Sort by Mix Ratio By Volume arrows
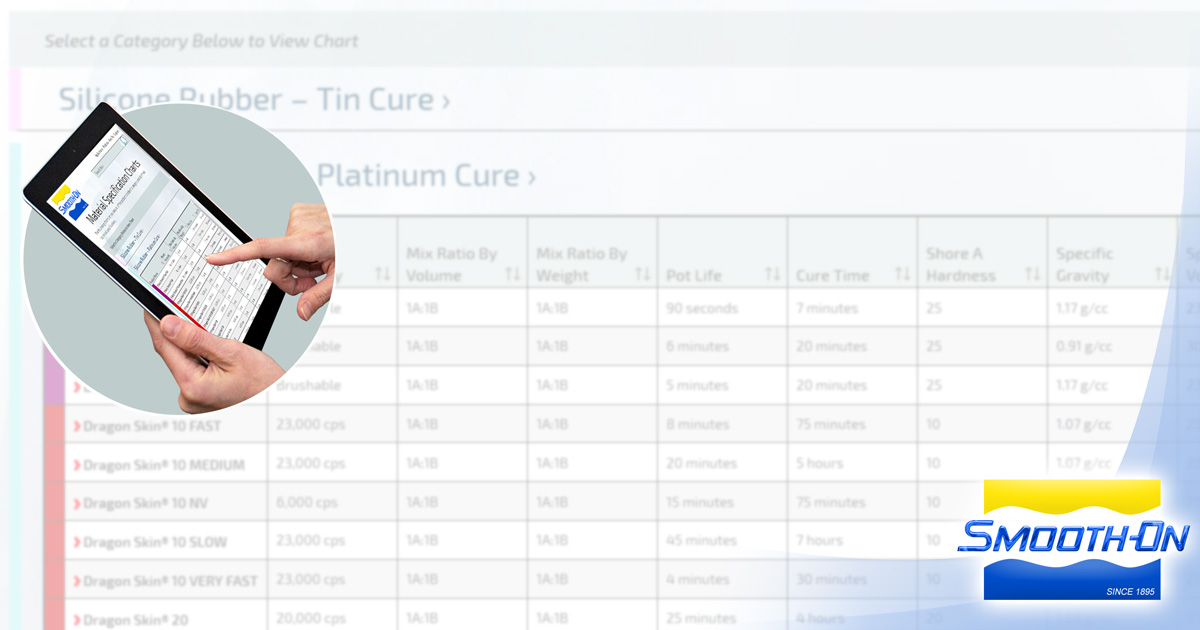This screenshot has width=1200, height=630. [x=513, y=275]
